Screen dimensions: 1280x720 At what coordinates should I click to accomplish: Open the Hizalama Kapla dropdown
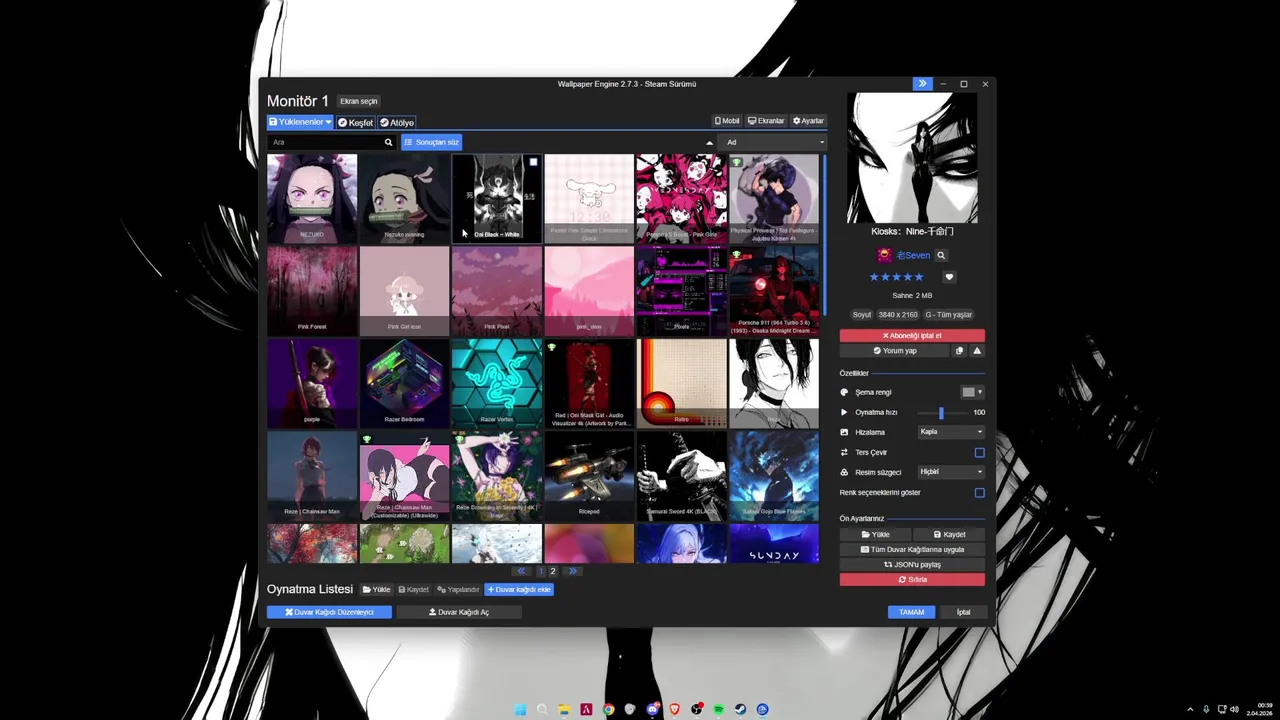(951, 432)
